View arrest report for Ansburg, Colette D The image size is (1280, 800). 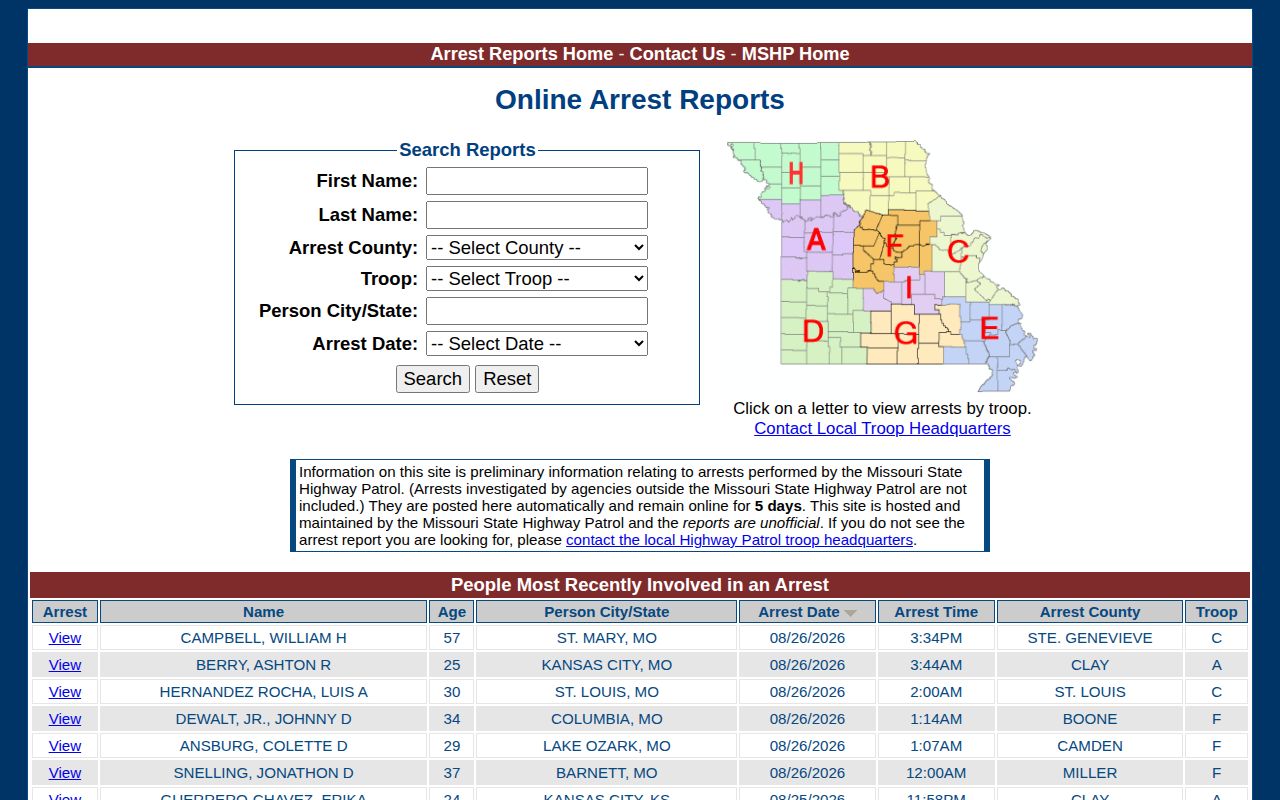point(65,746)
